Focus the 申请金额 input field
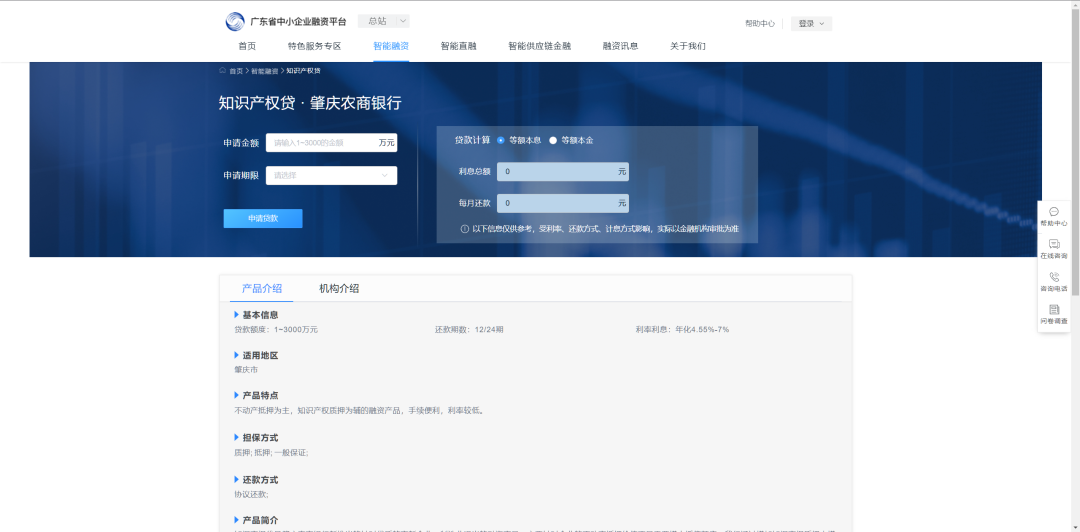Screen dimensions: 1080x532 [x=331, y=143]
